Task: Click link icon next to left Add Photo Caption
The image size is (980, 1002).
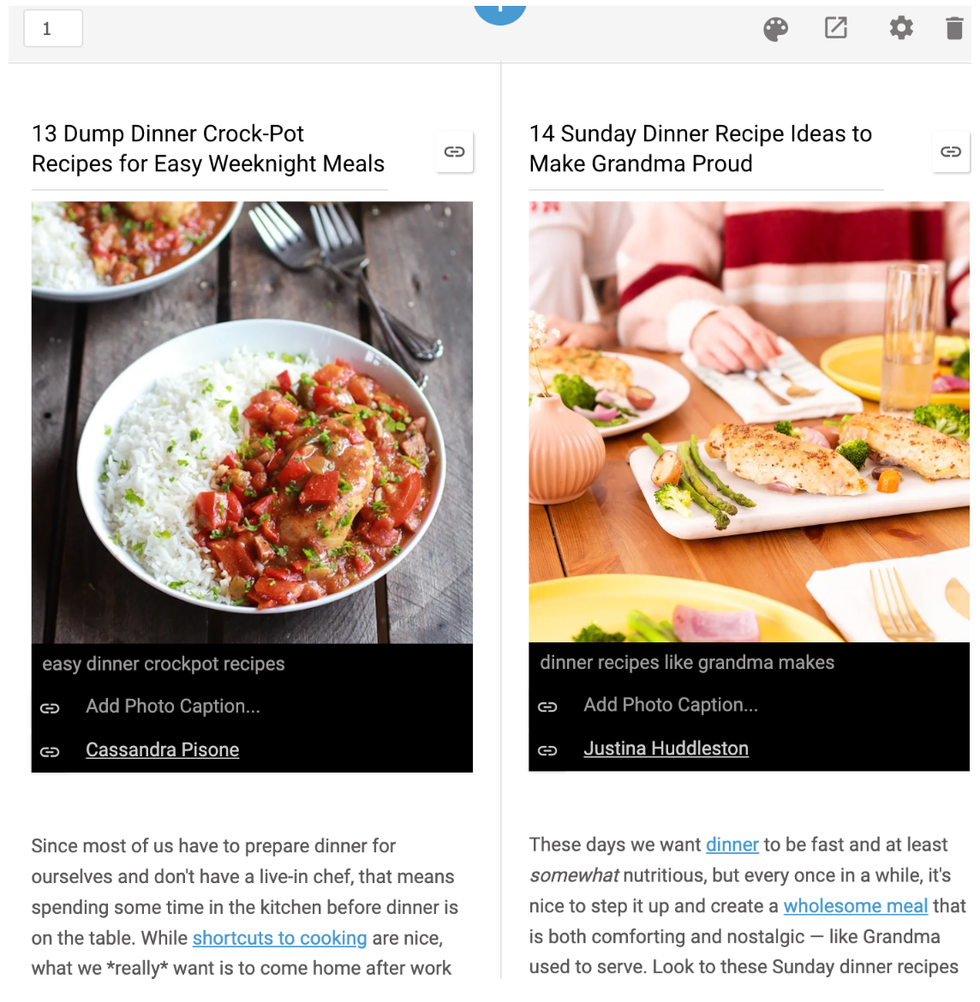Action: coord(50,708)
